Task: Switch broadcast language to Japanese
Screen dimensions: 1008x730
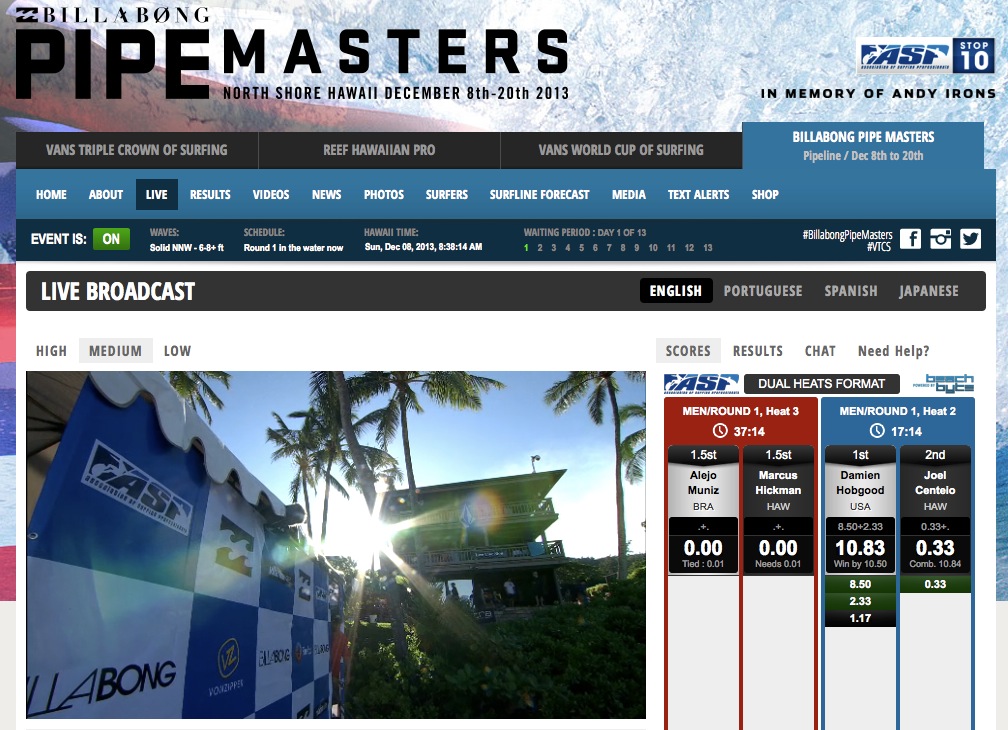Action: (929, 291)
